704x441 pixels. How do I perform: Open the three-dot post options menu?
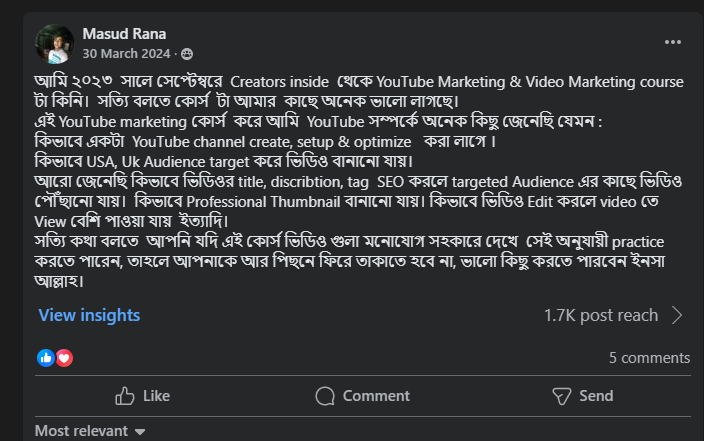[673, 42]
